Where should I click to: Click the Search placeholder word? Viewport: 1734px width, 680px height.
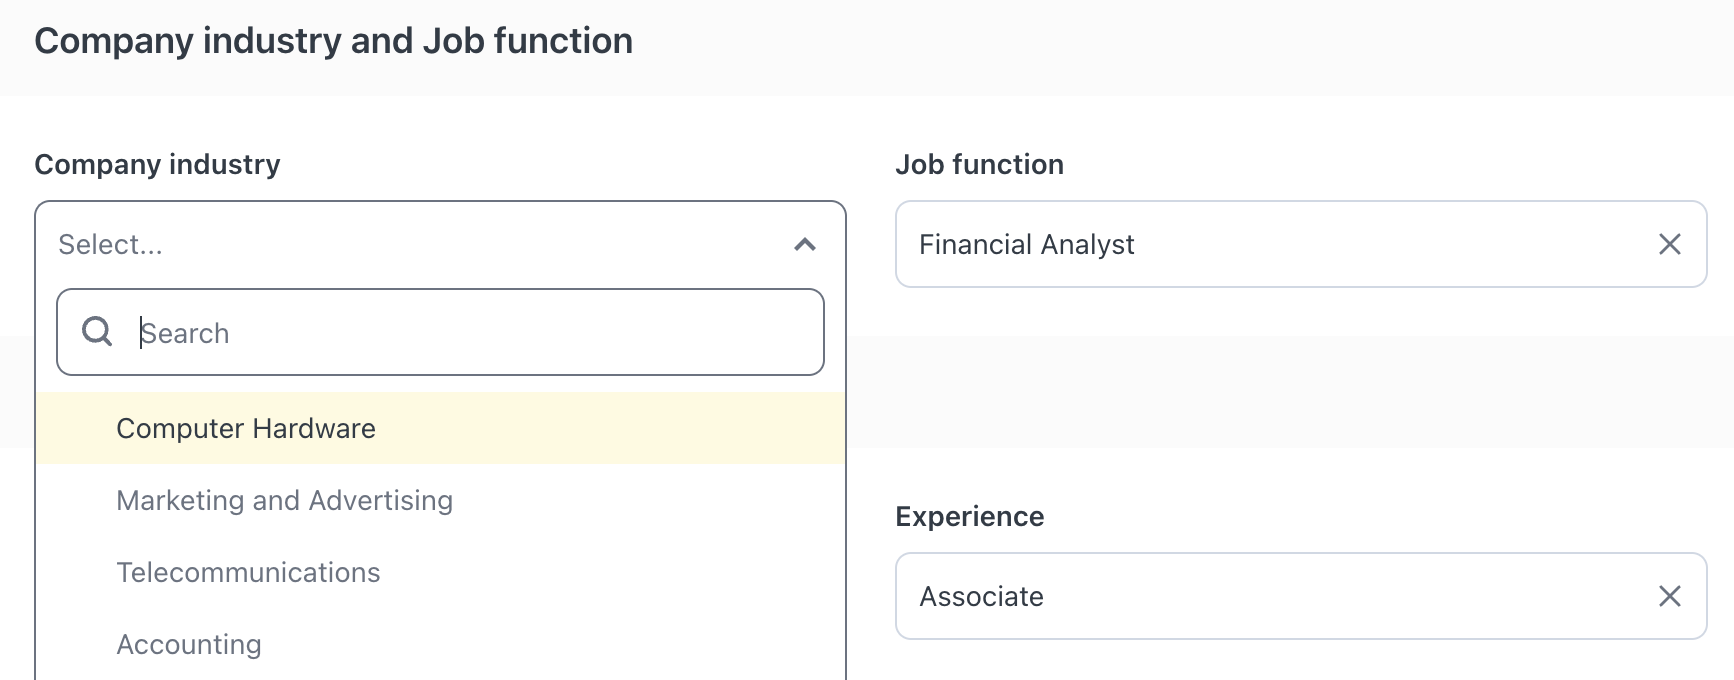coord(185,333)
